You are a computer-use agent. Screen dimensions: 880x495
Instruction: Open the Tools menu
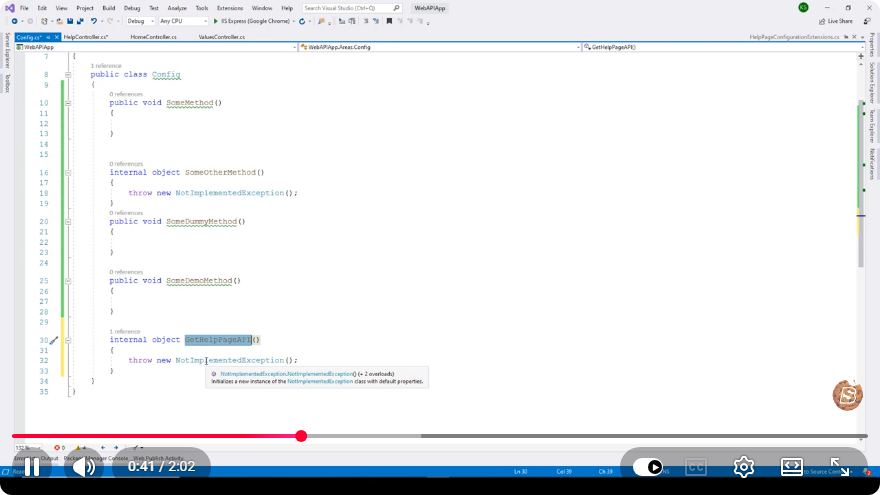pyautogui.click(x=201, y=8)
